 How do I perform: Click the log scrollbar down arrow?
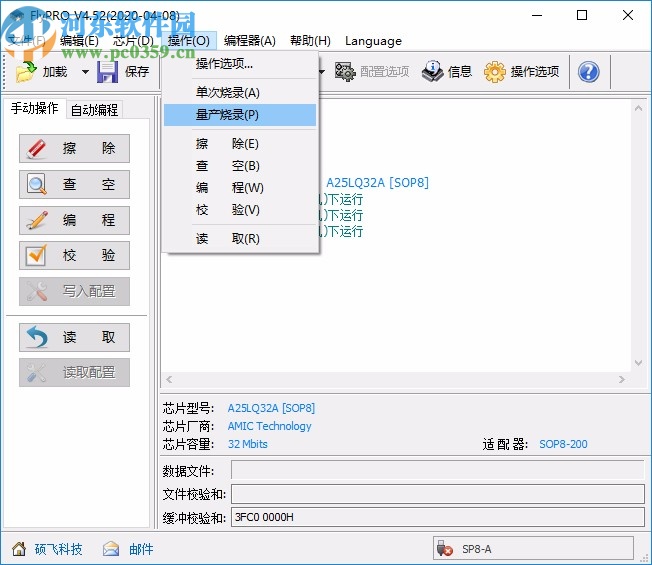coord(638,363)
